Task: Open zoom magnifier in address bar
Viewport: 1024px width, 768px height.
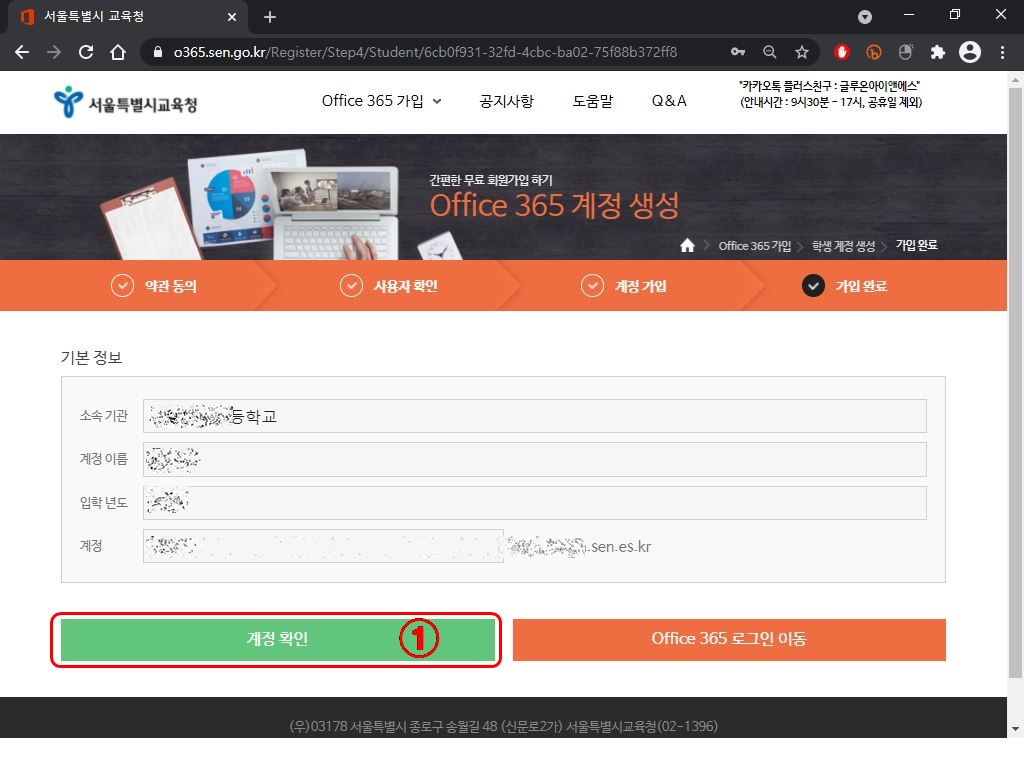Action: click(x=770, y=52)
